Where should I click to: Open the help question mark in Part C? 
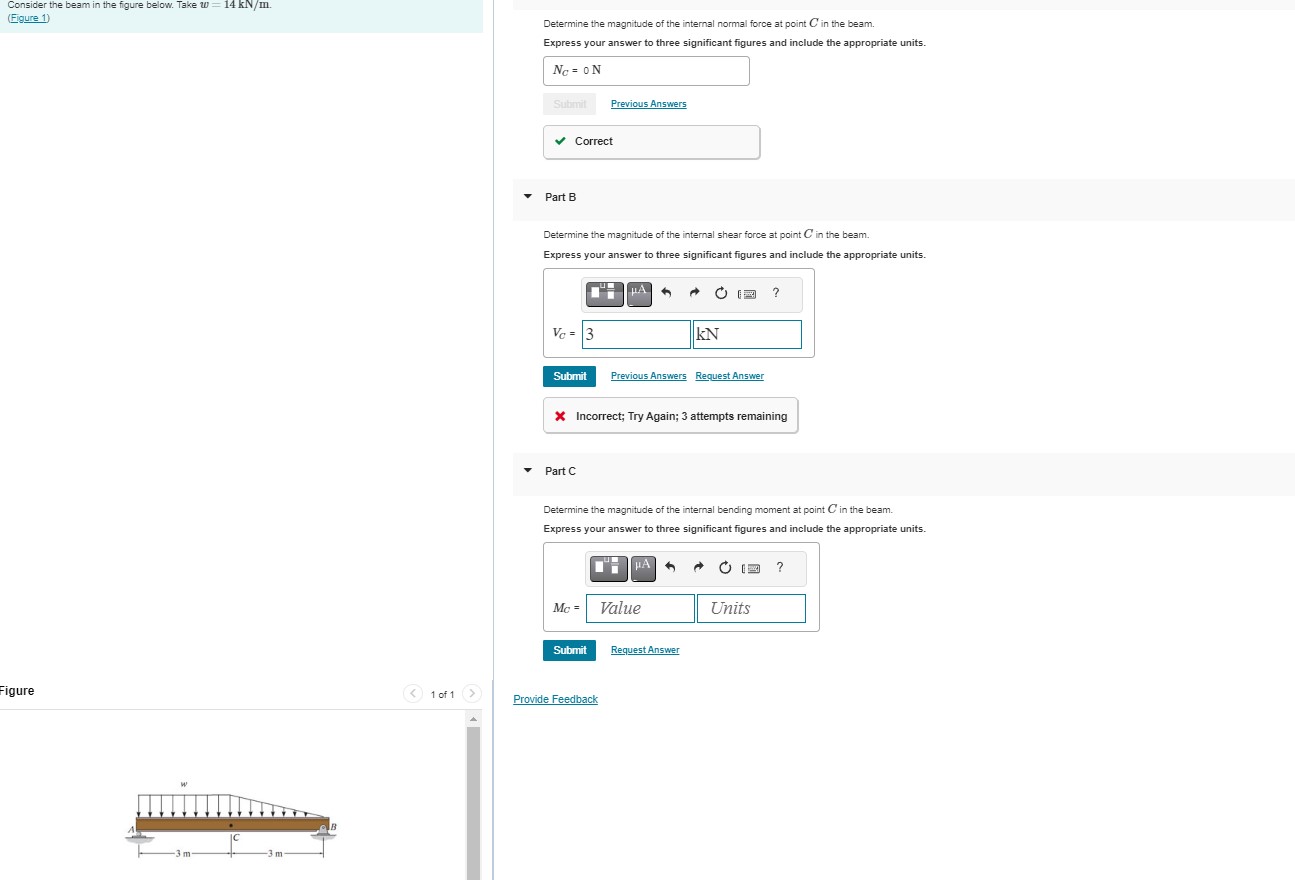pyautogui.click(x=780, y=567)
